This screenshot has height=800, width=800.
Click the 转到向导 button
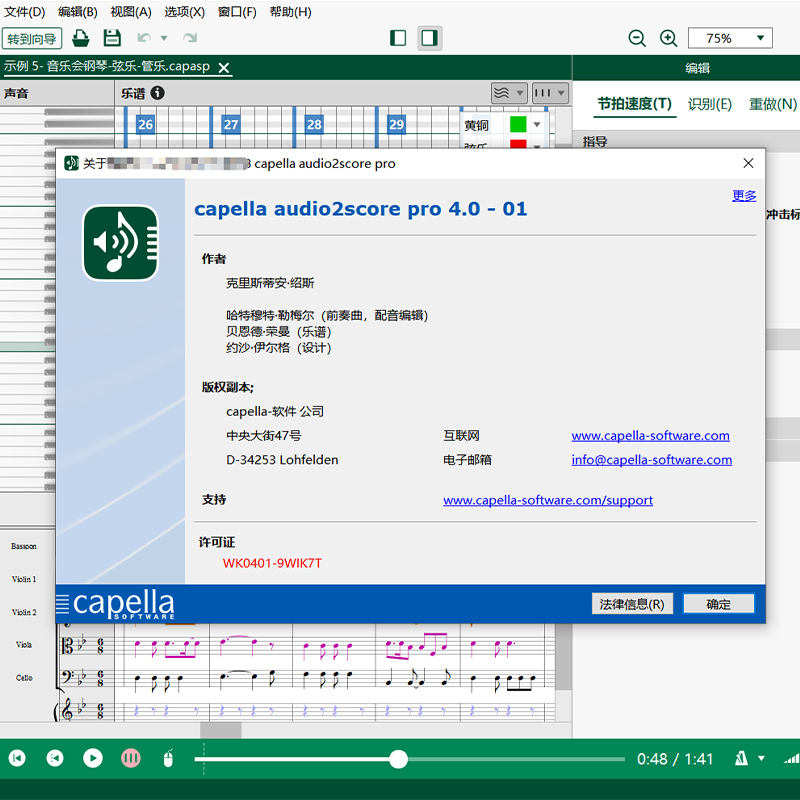(x=32, y=39)
